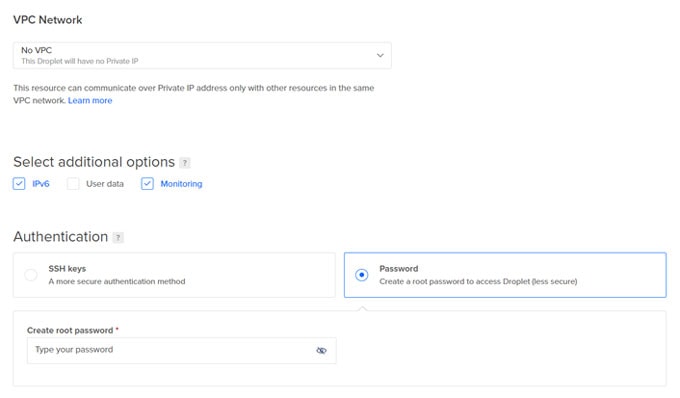
Task: Click the help icon beside Select additional options
Action: tap(185, 163)
